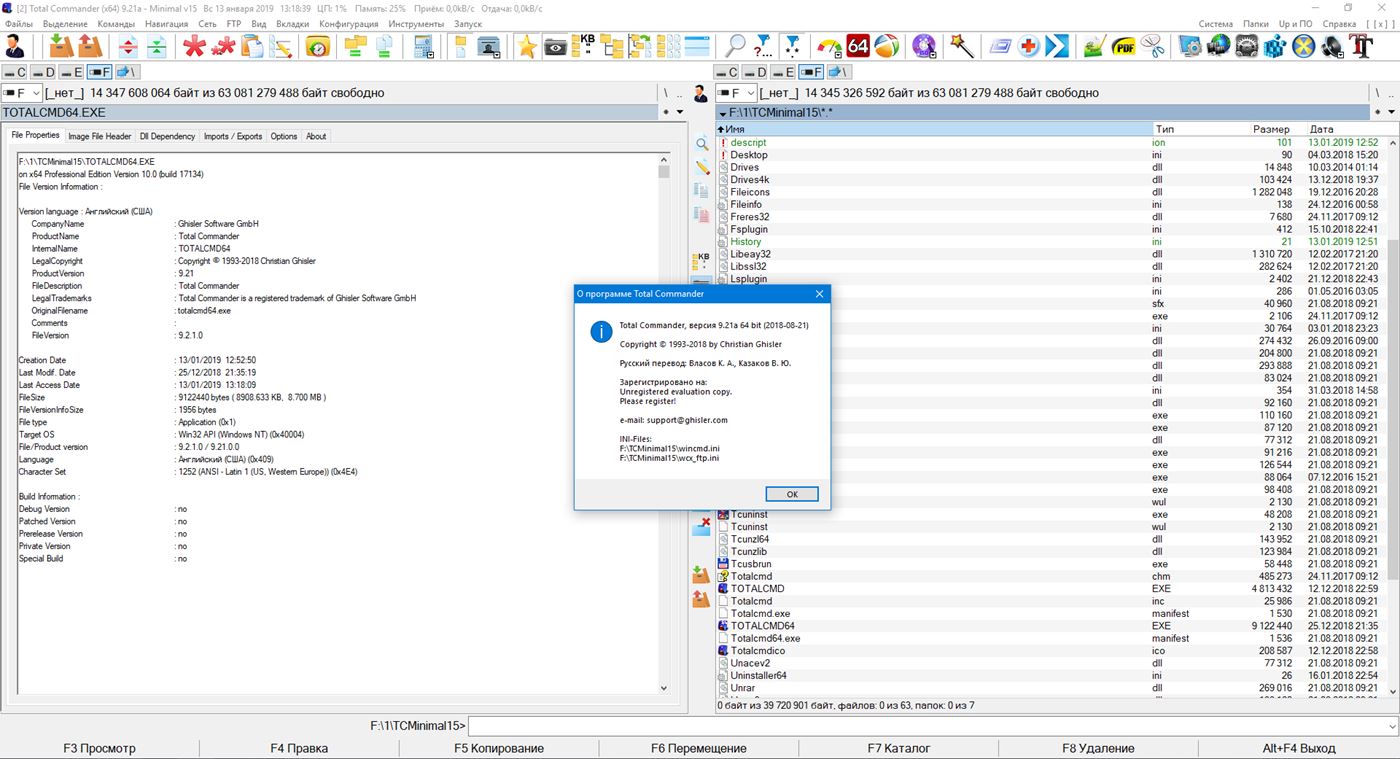This screenshot has width=1400, height=759.
Task: Open the Инструменты menu
Action: click(416, 23)
